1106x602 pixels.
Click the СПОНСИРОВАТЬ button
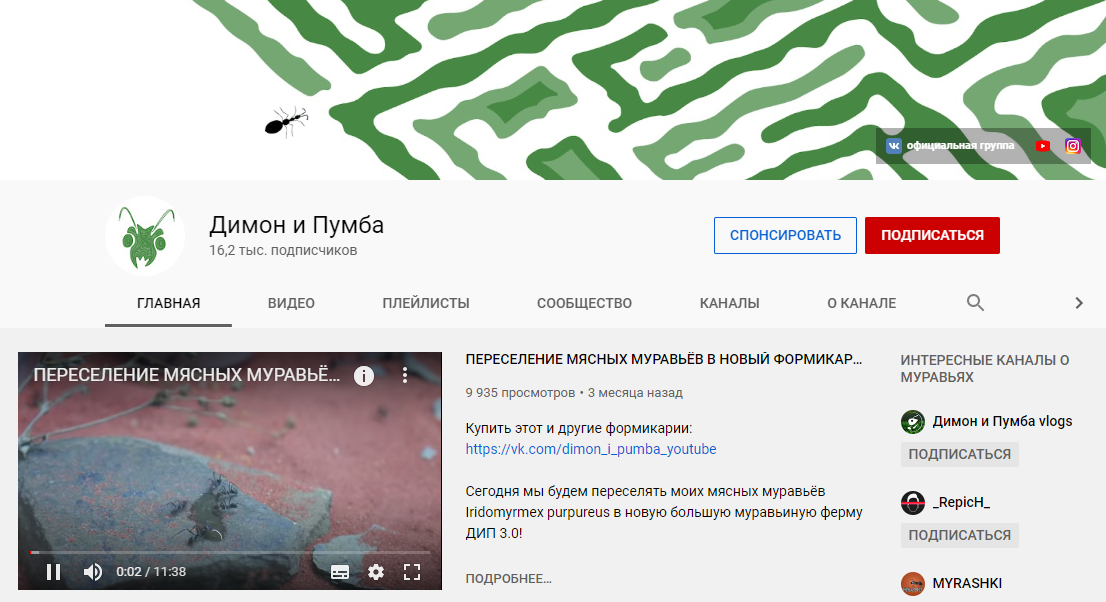pyautogui.click(x=785, y=236)
